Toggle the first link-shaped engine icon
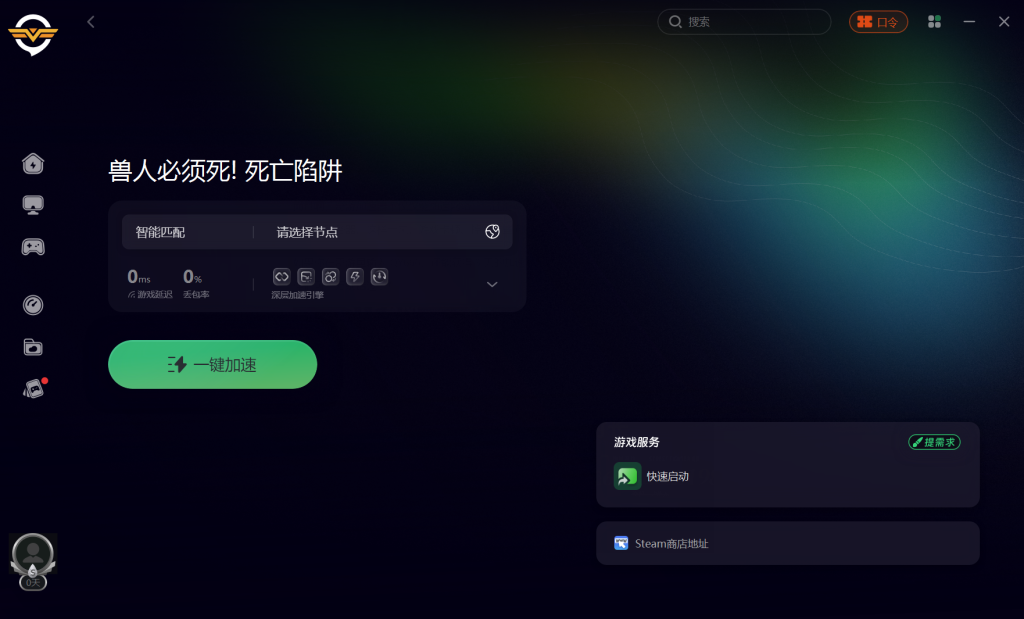1024x619 pixels. click(281, 277)
